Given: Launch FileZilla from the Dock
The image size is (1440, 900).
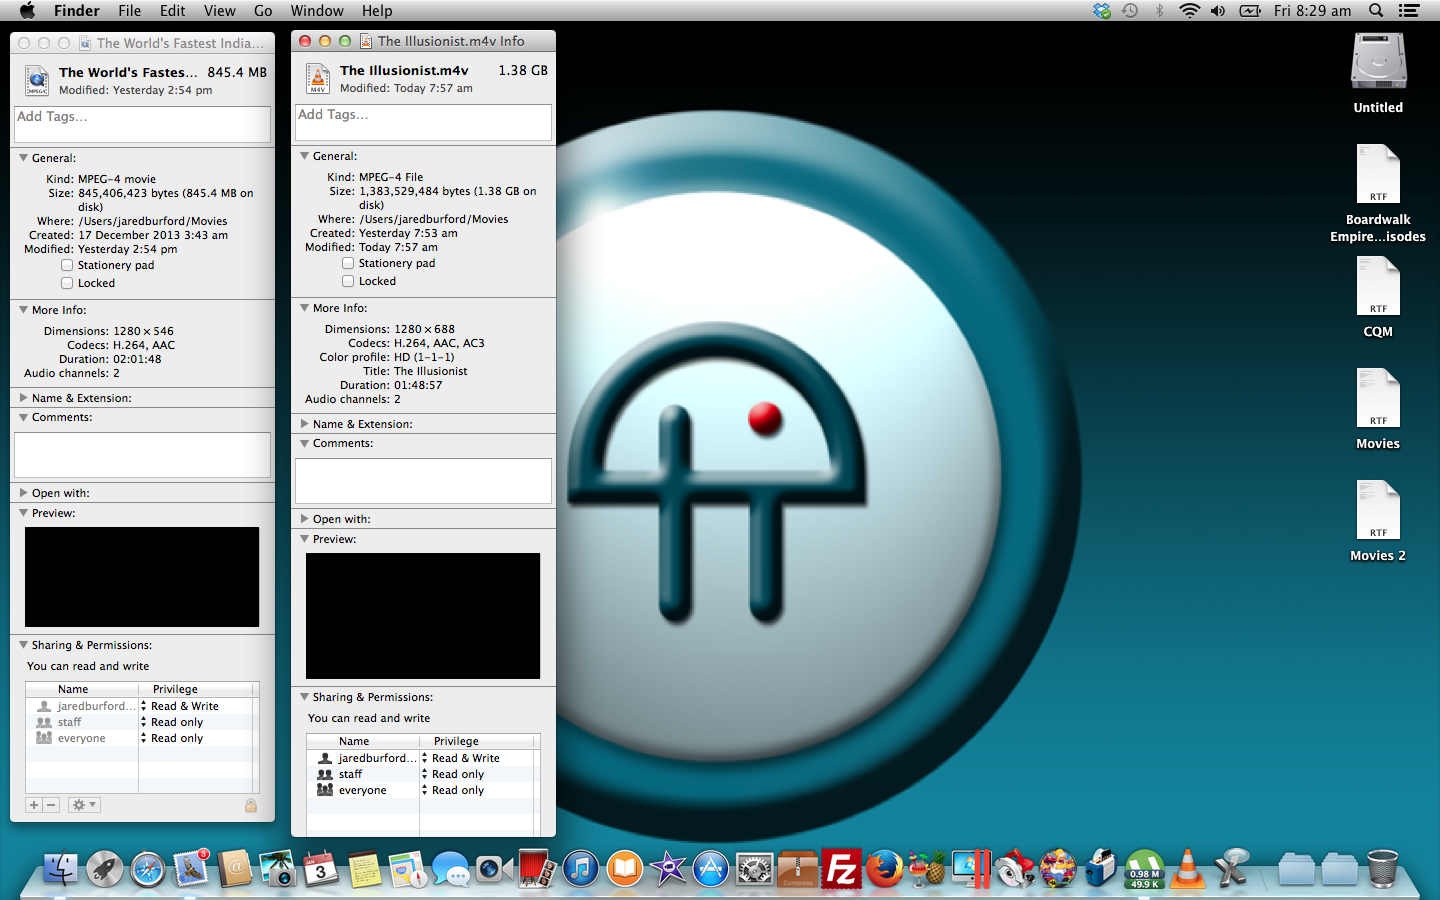Looking at the screenshot, I should coord(841,868).
